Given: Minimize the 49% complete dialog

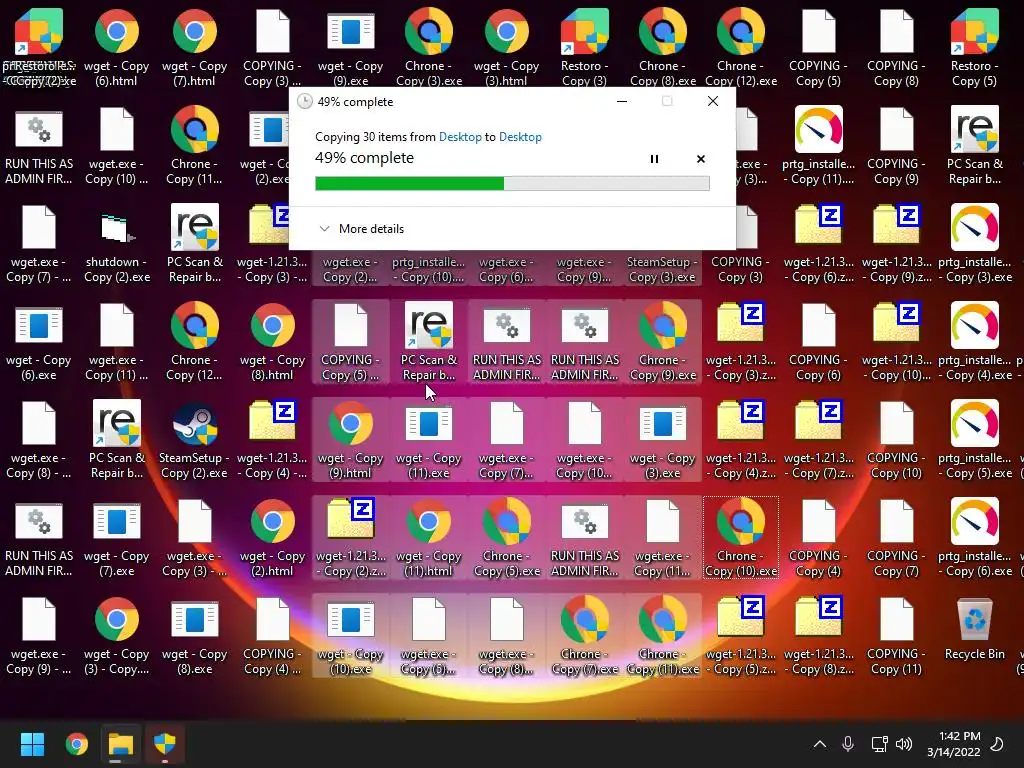Looking at the screenshot, I should [622, 101].
